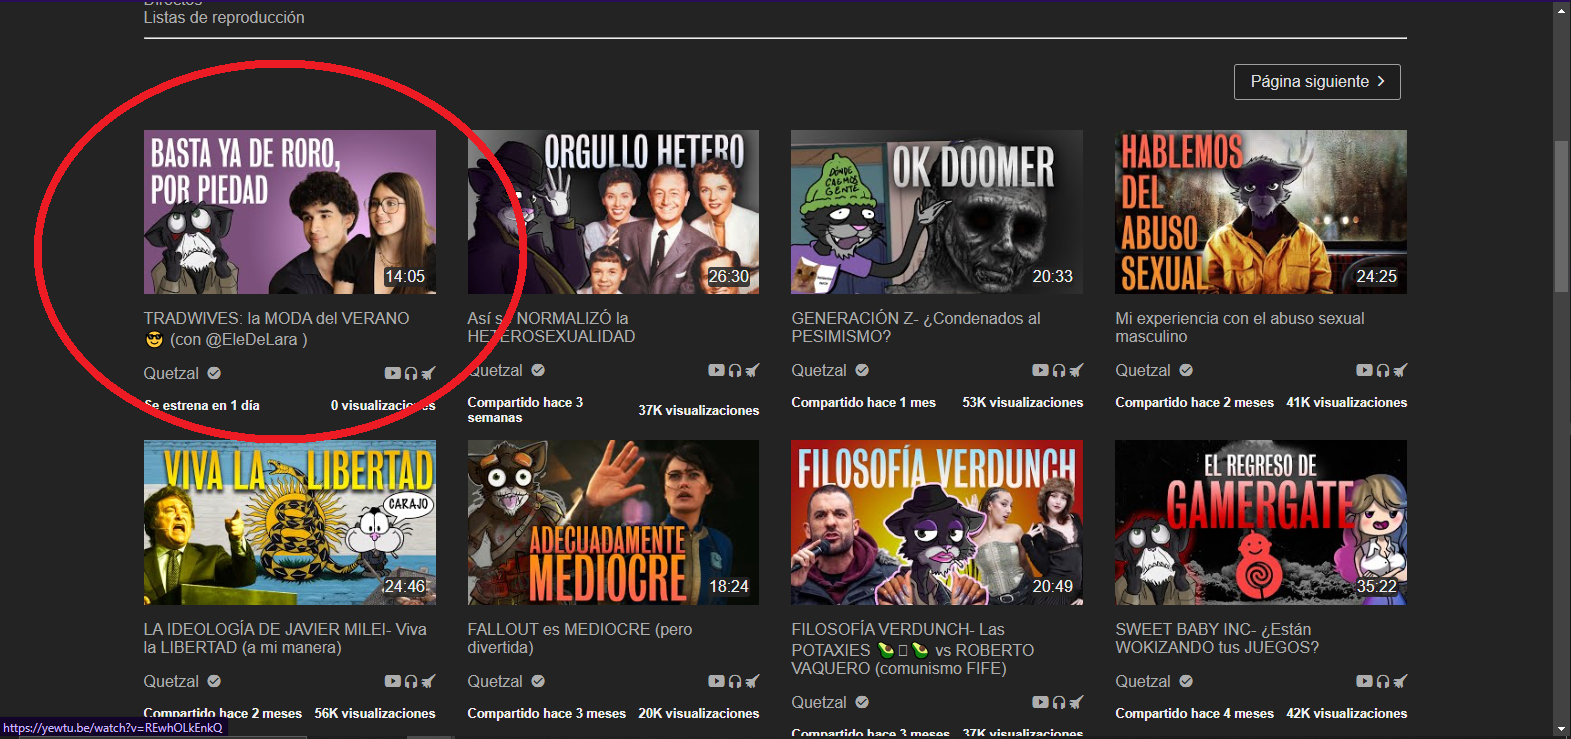Click the OK DOOMER thumbnail
The image size is (1571, 739).
(937, 212)
